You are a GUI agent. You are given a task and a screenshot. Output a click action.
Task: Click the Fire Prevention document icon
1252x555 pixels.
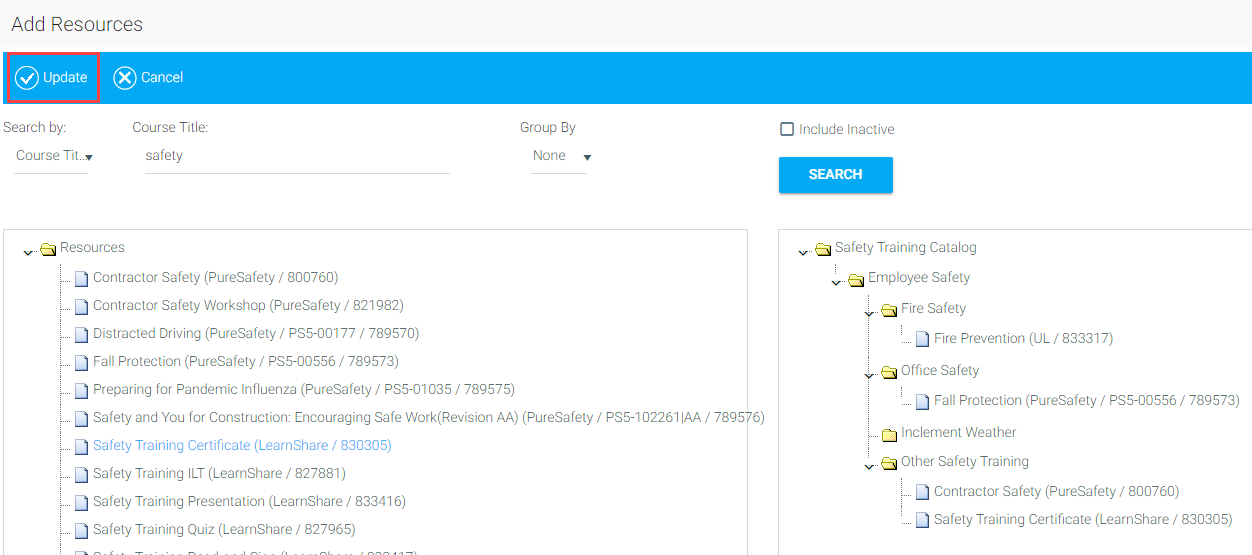pos(922,339)
